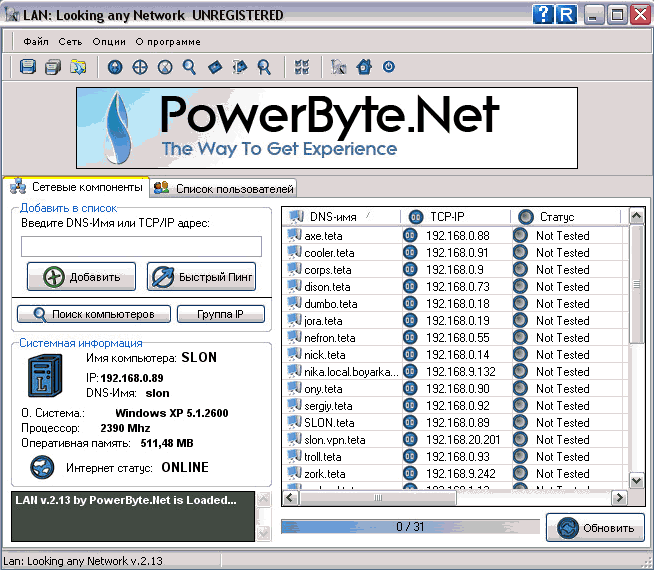654x570 pixels.
Task: Click the checklist grid toolbar icon
Action: (302, 67)
